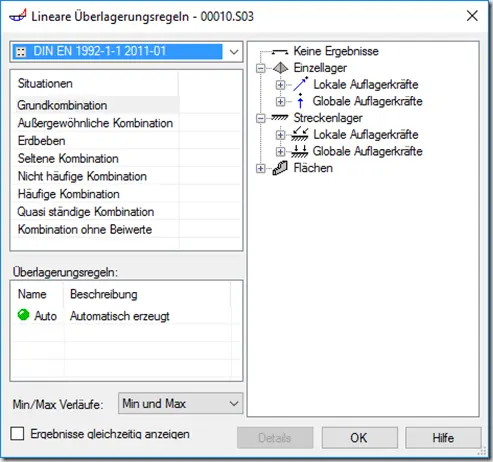Click the Lokale Auflagerkräfte arrow icon under Einzellager
493x462 pixels.
coord(300,84)
